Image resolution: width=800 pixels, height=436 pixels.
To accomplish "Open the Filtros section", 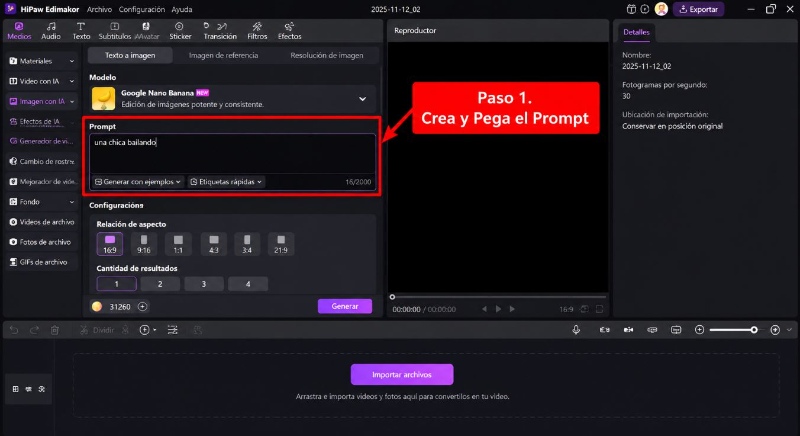I will pyautogui.click(x=257, y=31).
